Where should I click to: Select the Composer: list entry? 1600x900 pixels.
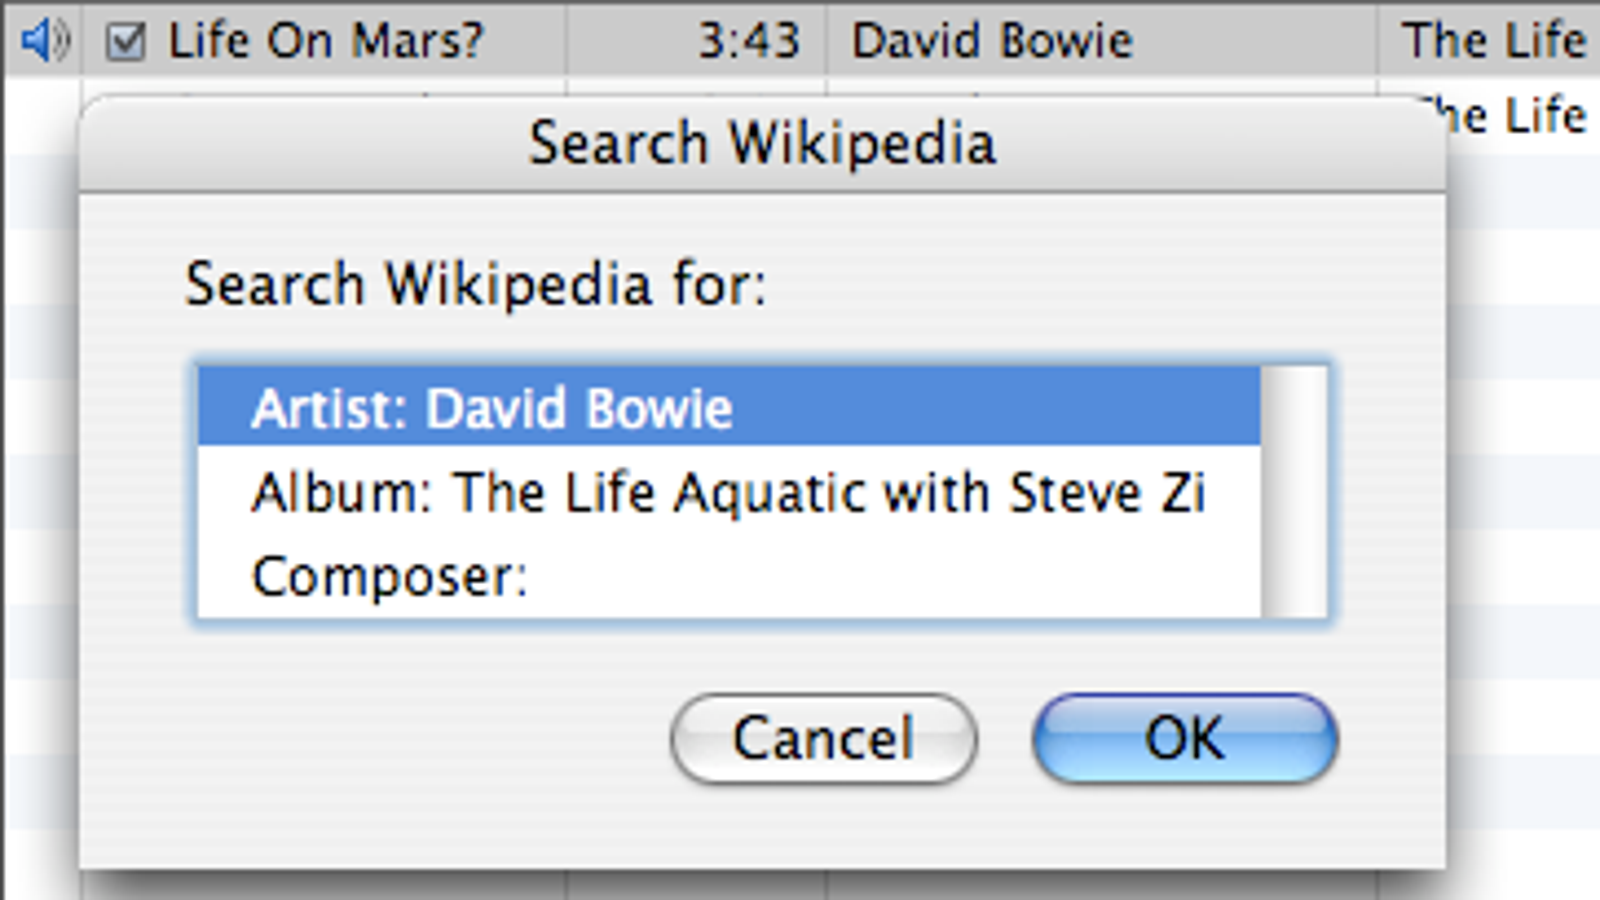(729, 576)
